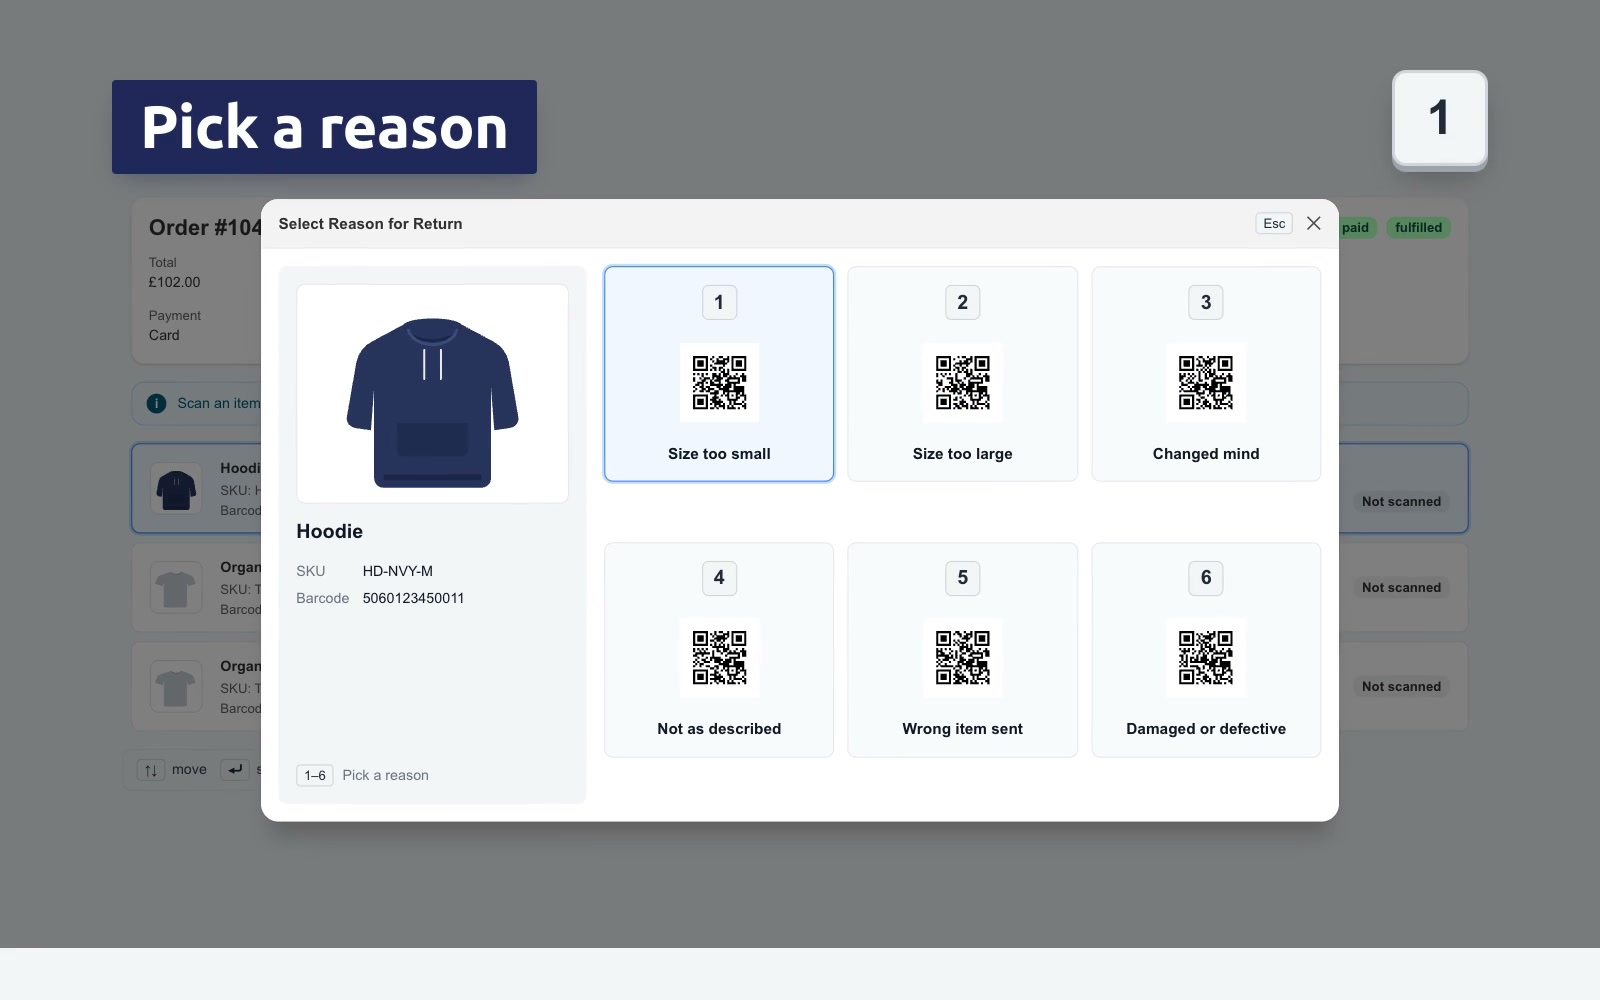Screen dimensions: 1600x1000
Task: Click the Card payment value
Action: [164, 335]
